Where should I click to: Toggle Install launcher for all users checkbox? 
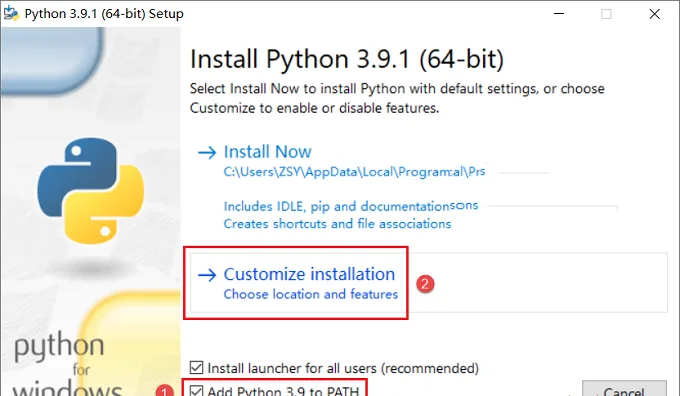click(x=196, y=367)
